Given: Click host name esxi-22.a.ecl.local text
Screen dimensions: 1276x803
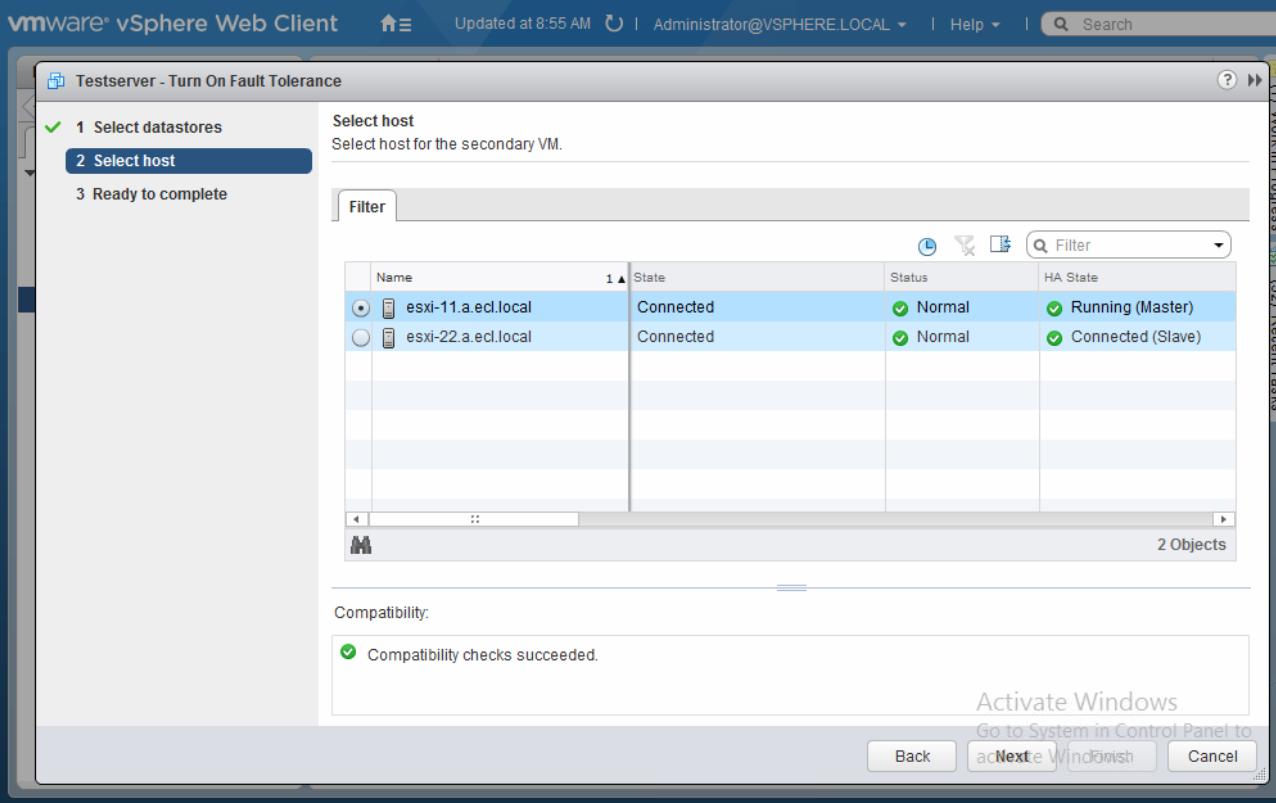Looking at the screenshot, I should pyautogui.click(x=469, y=337).
